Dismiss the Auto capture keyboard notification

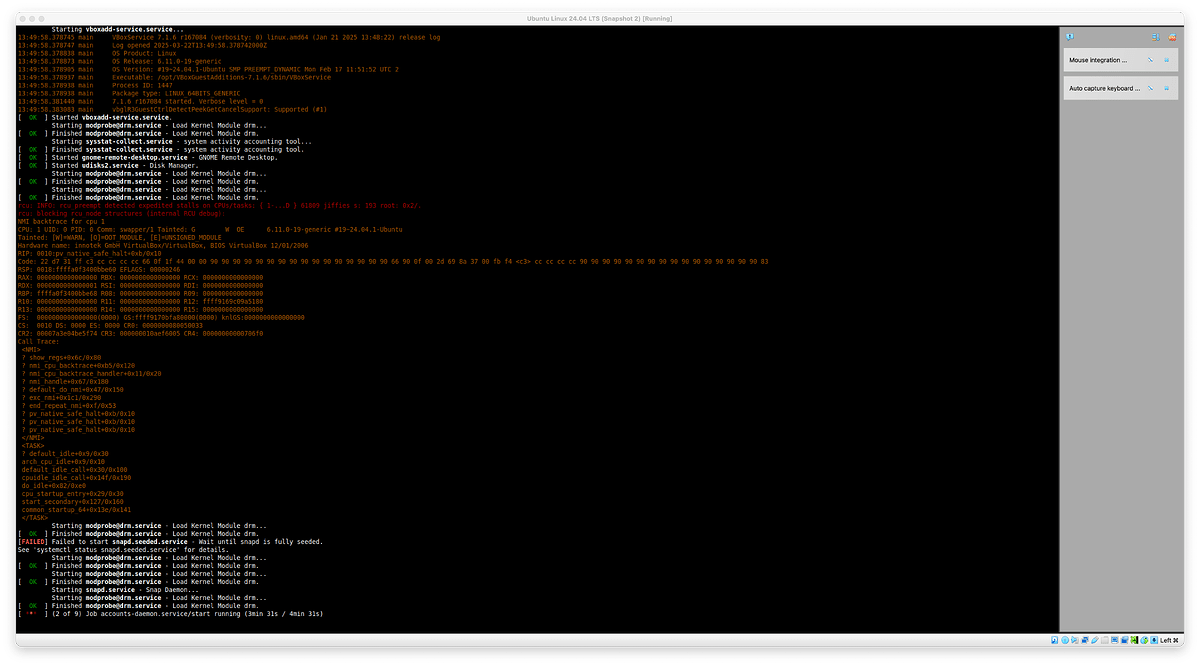(x=1166, y=88)
